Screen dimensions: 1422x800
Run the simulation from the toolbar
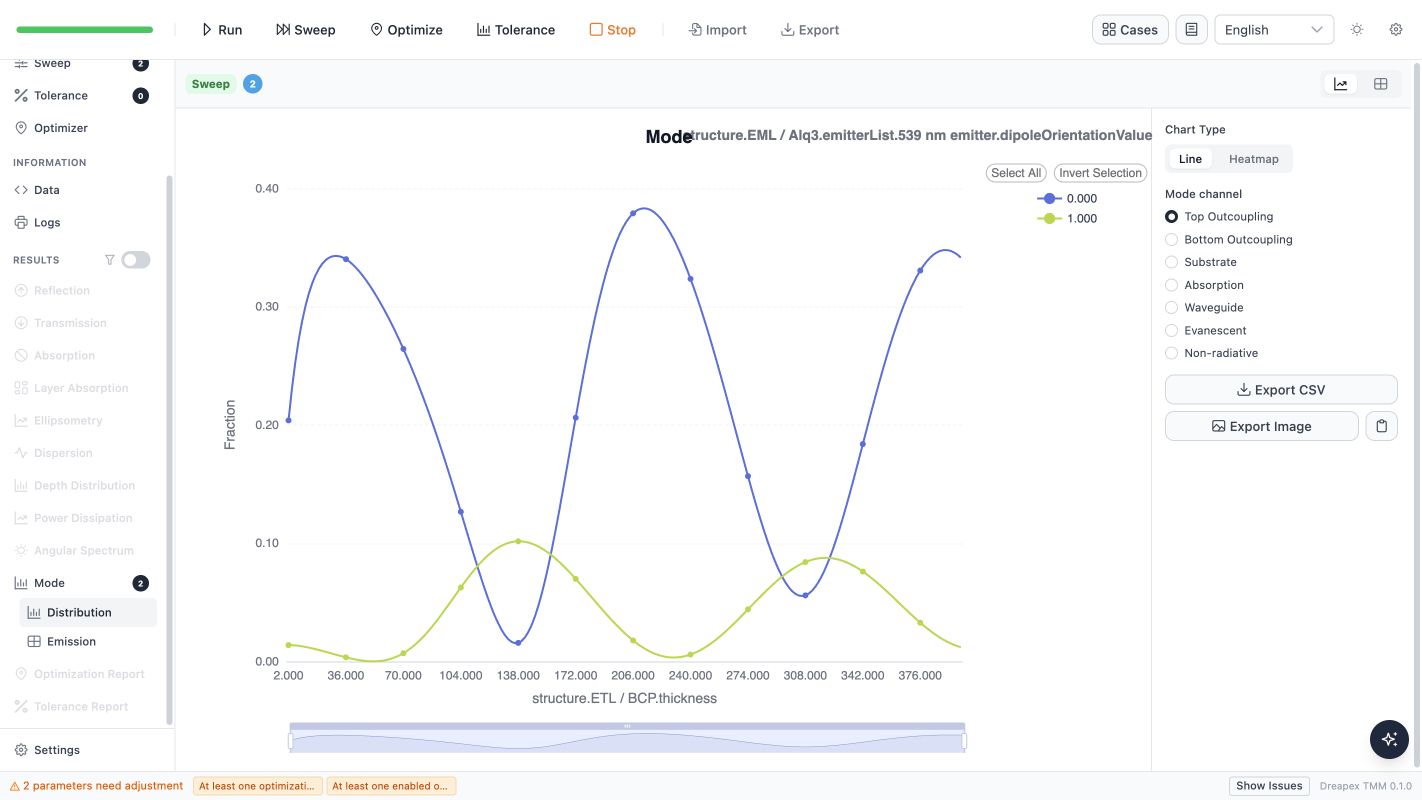222,30
